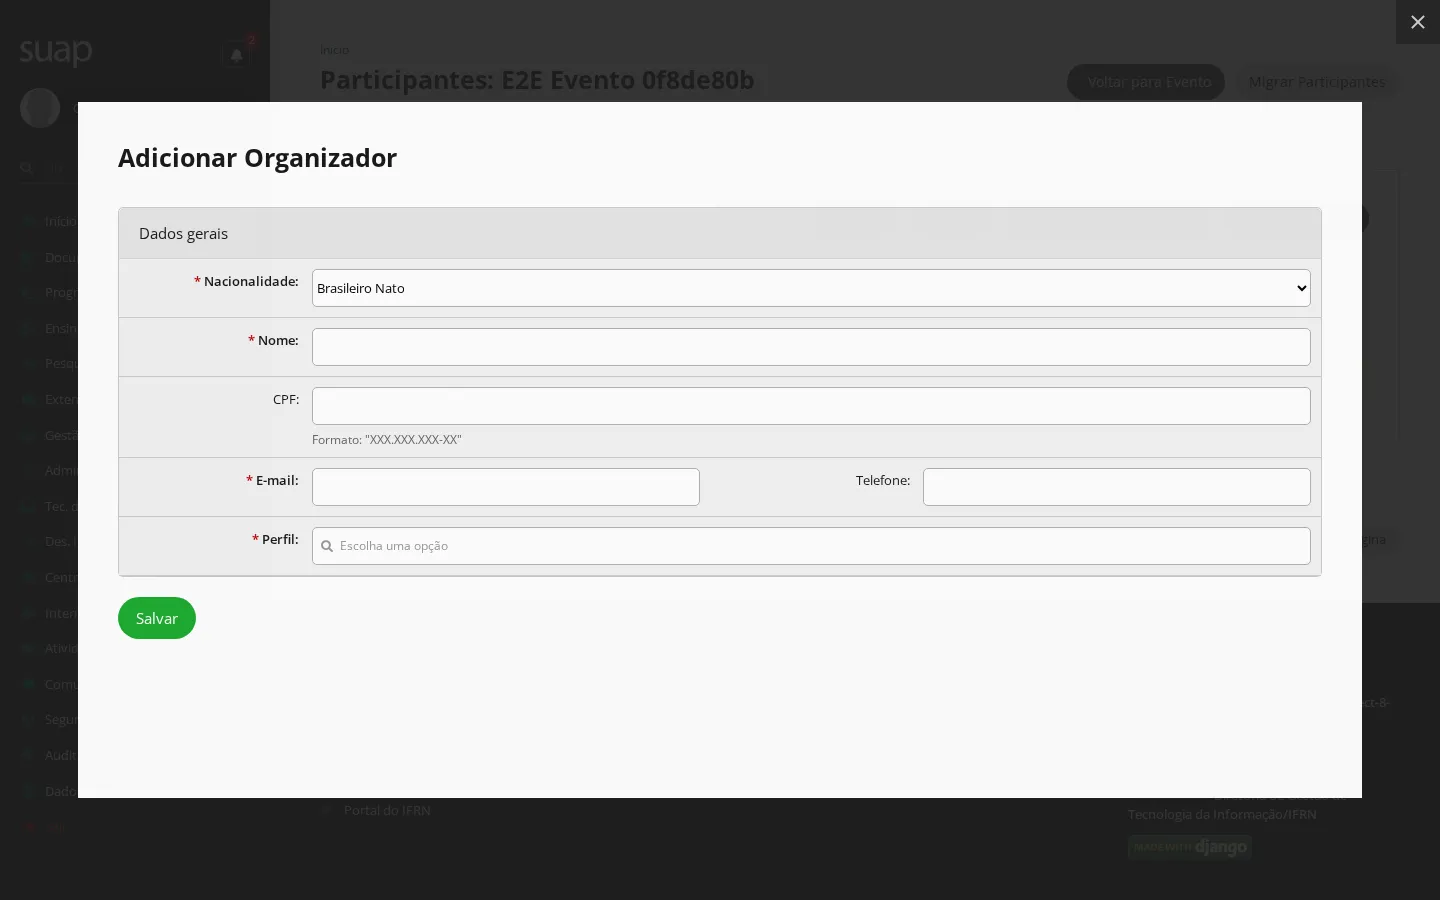
Task: Click the green Salvar button
Action: tap(157, 618)
